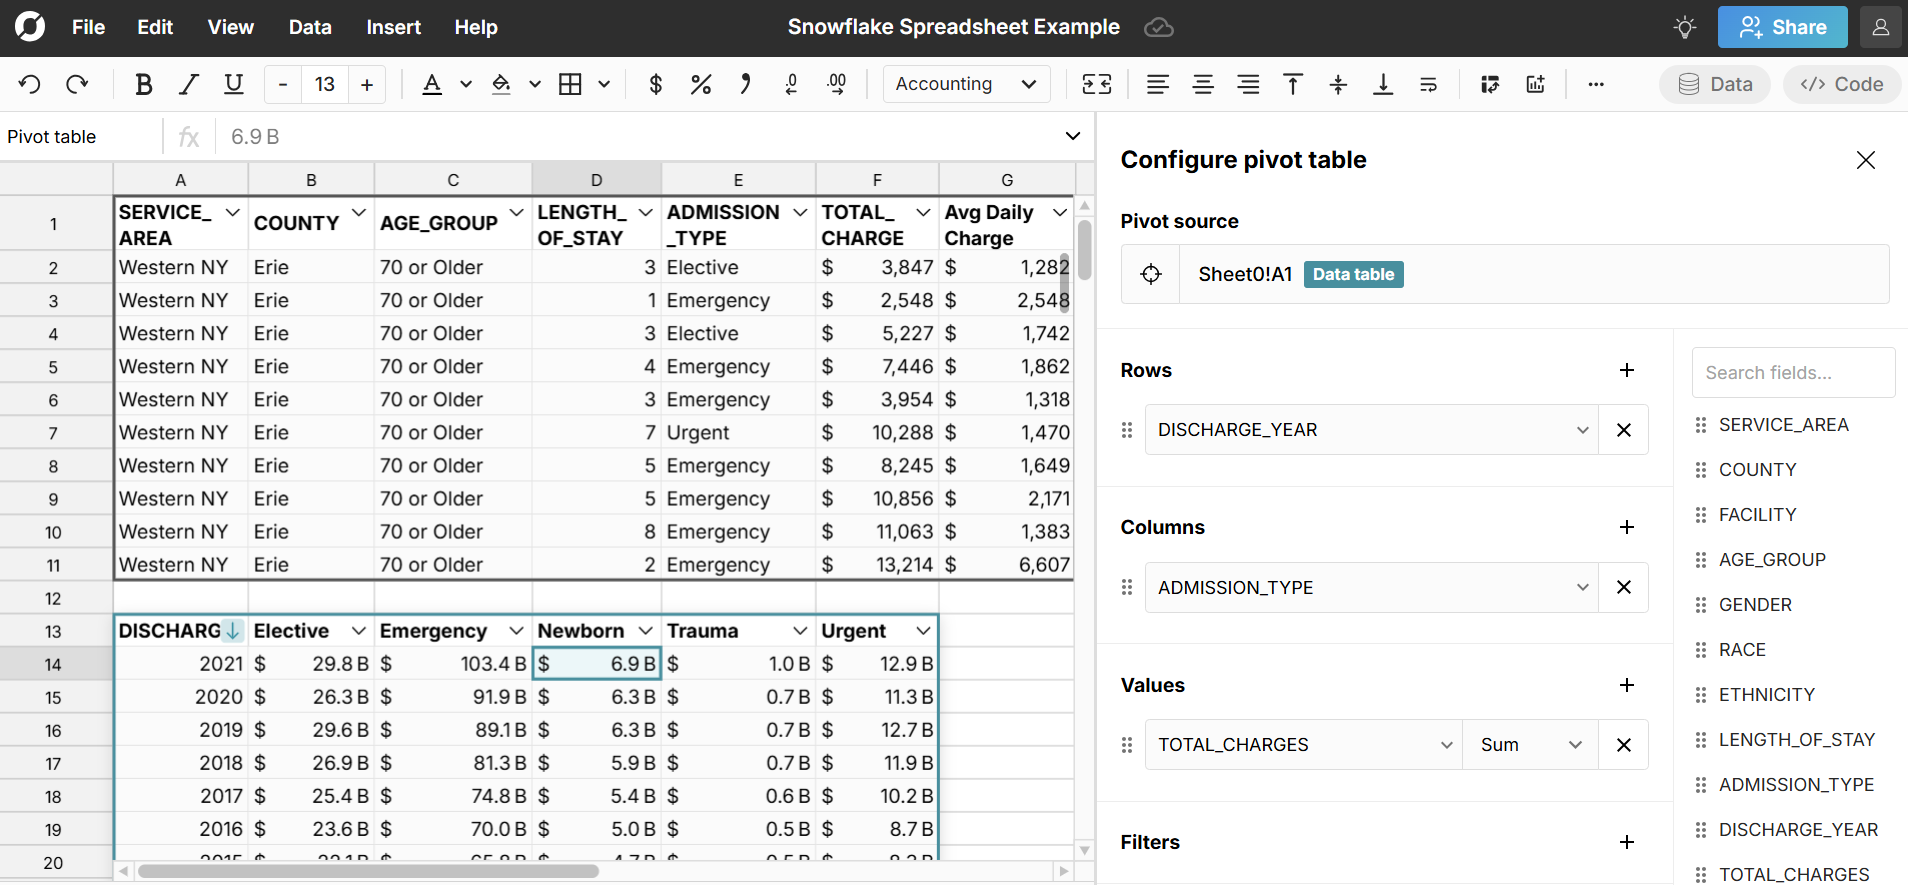Toggle underline formatting
1908x885 pixels.
click(233, 85)
